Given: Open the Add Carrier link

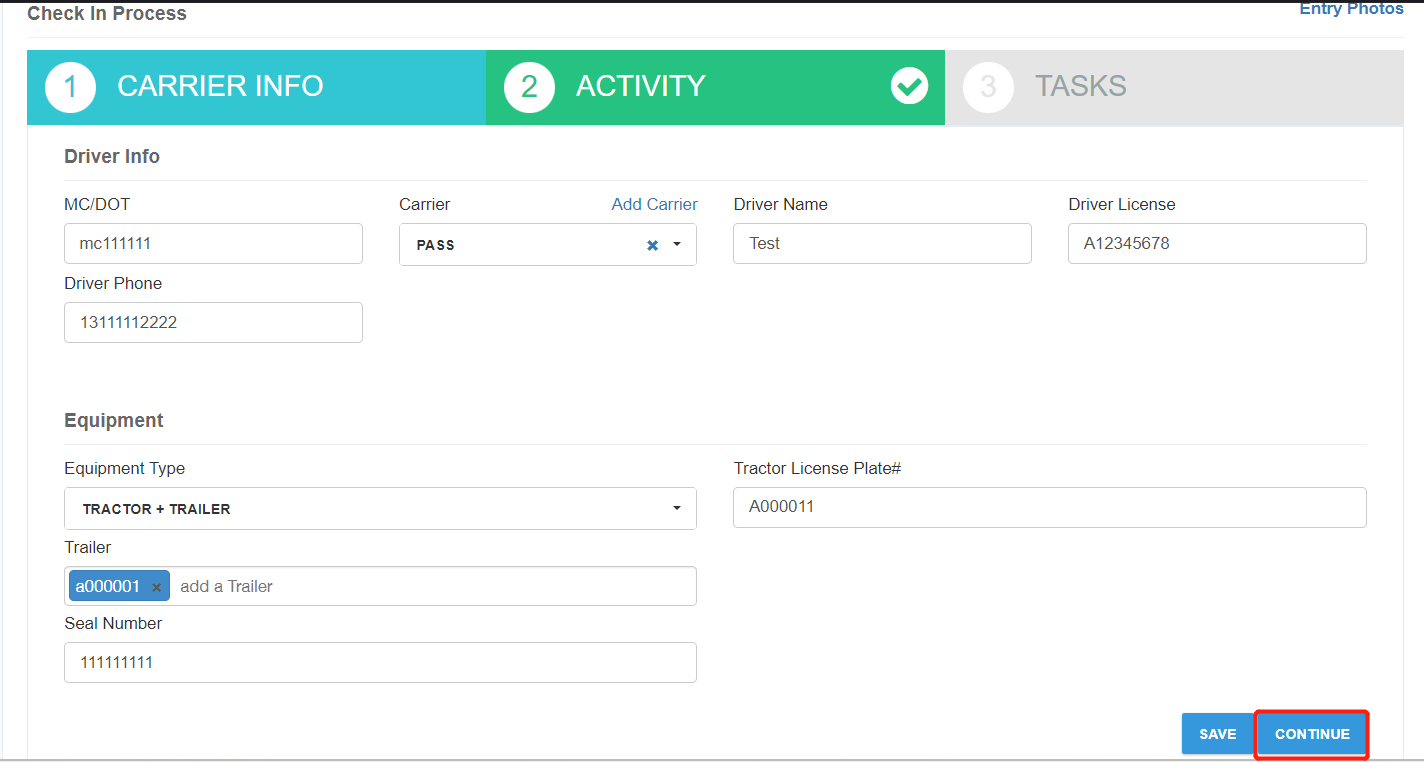Looking at the screenshot, I should point(654,204).
